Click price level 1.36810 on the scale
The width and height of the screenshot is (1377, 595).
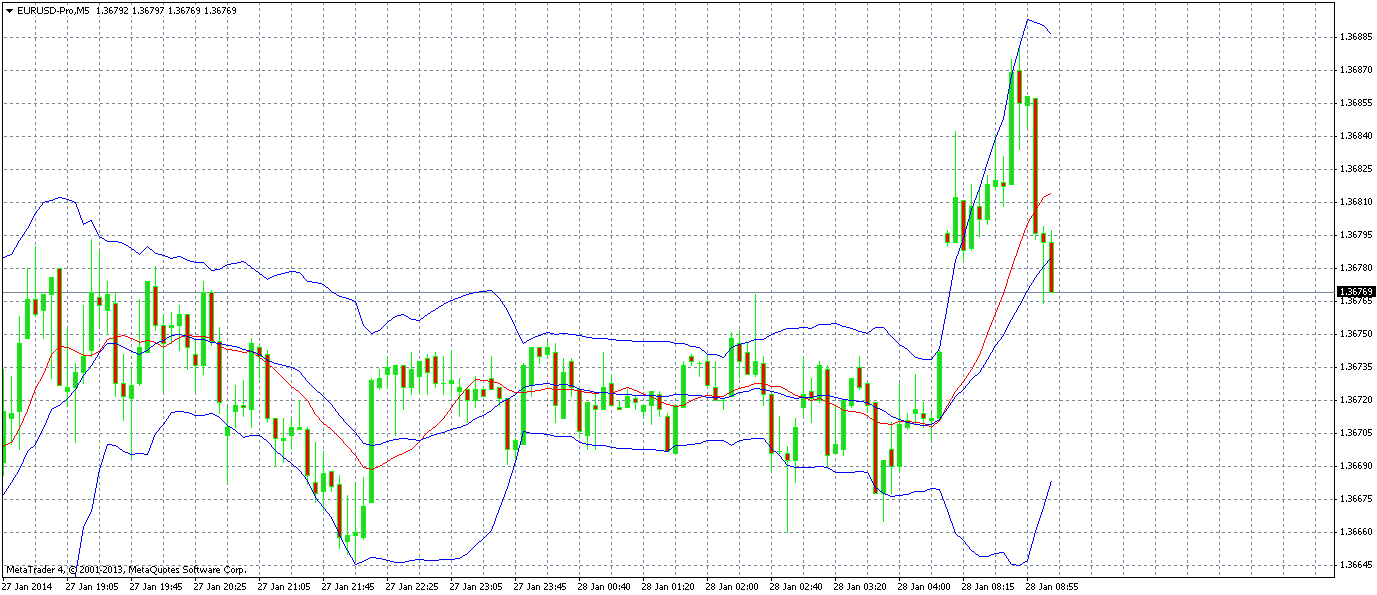1355,202
